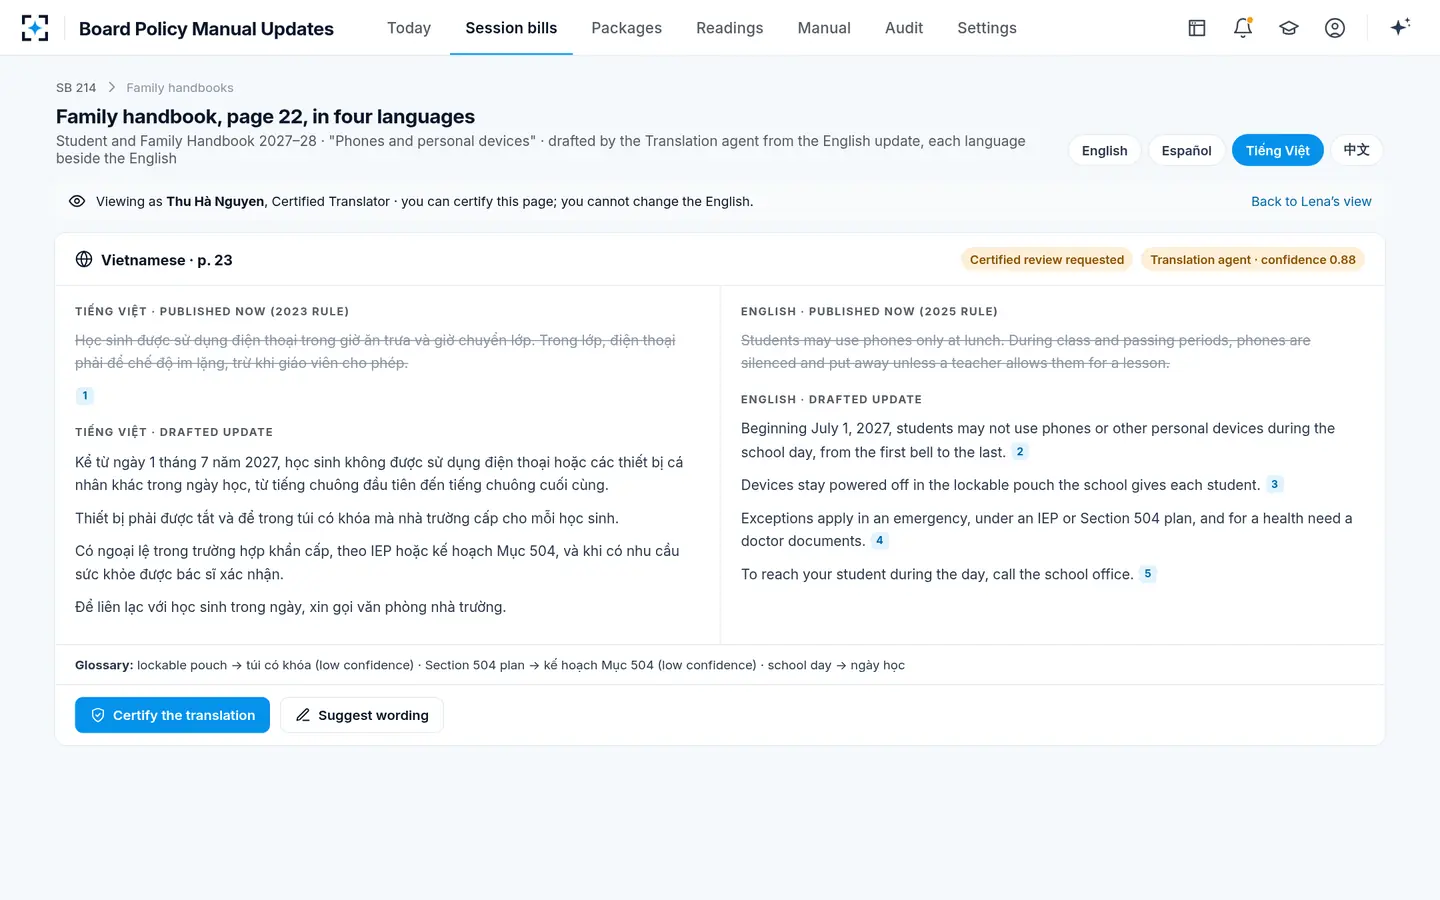Open the Audit tab
The height and width of the screenshot is (900, 1440).
(x=904, y=28)
